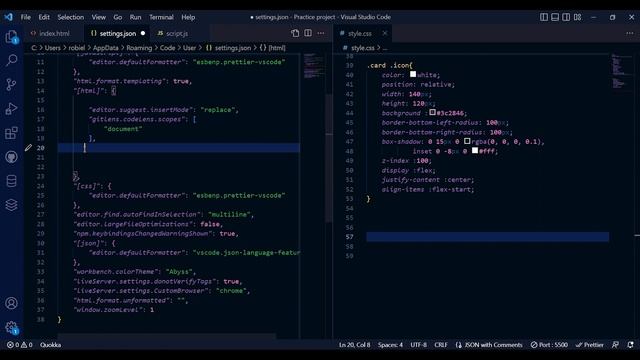Click the settings.json breadcrumb segment
The width and height of the screenshot is (640, 360).
coord(233,48)
